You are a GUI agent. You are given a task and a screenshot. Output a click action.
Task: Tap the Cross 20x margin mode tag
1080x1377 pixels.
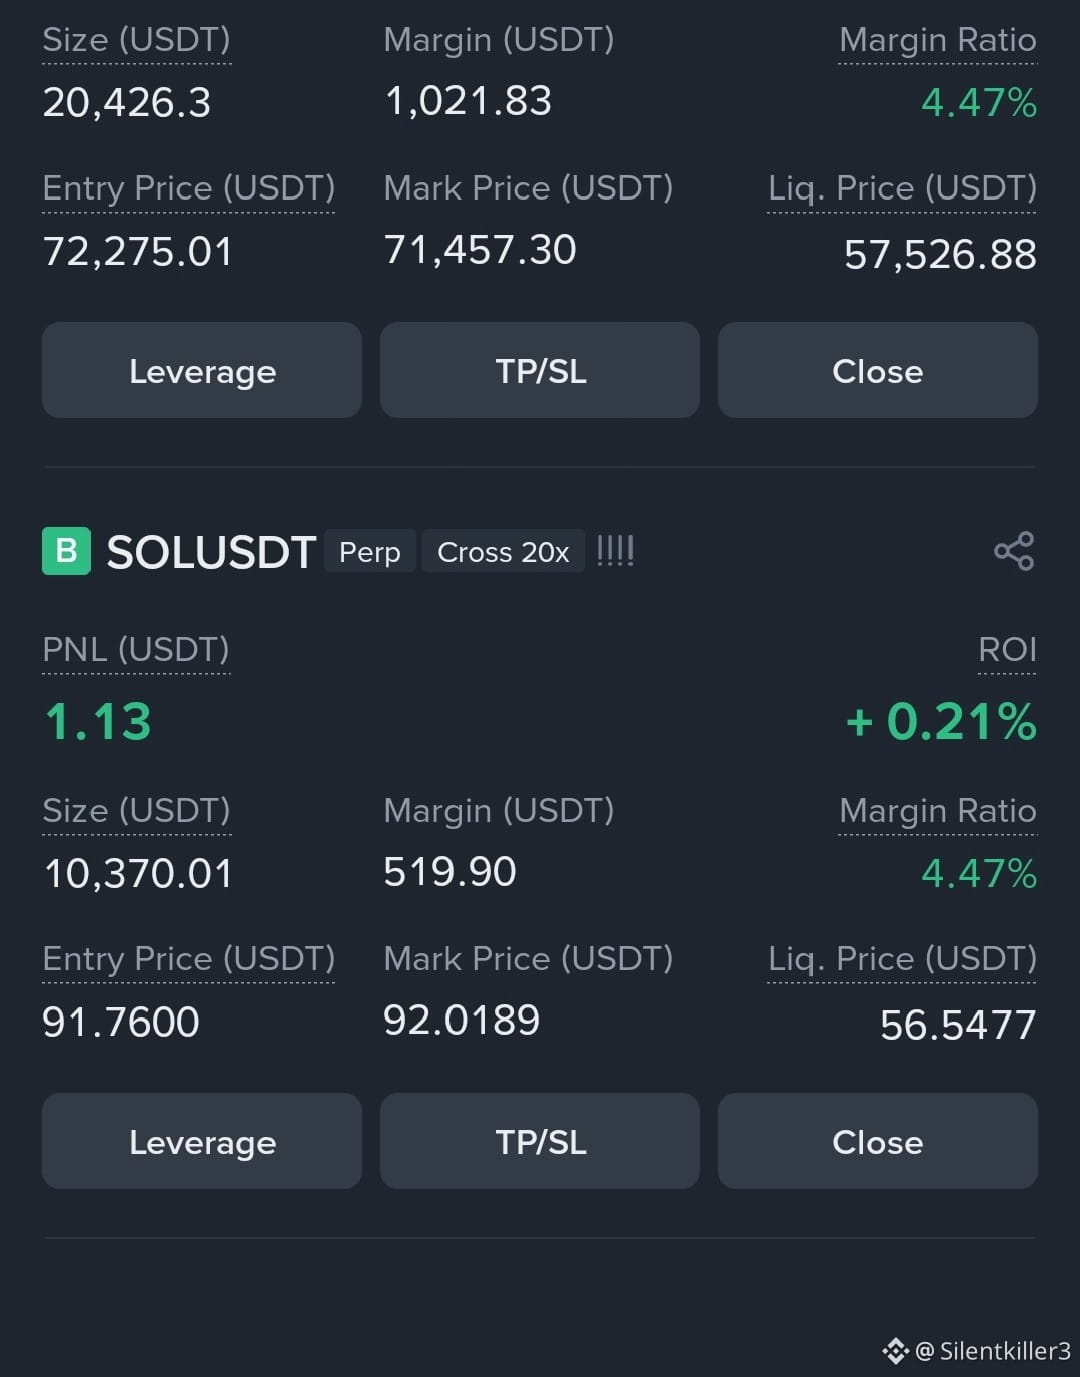pos(503,552)
